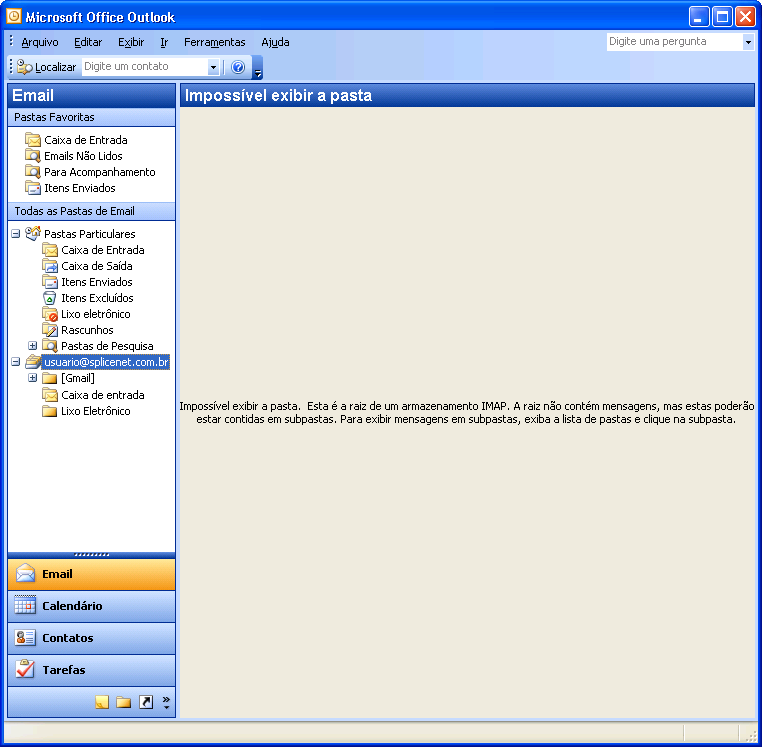Switch to the Contatos pane

(91, 638)
